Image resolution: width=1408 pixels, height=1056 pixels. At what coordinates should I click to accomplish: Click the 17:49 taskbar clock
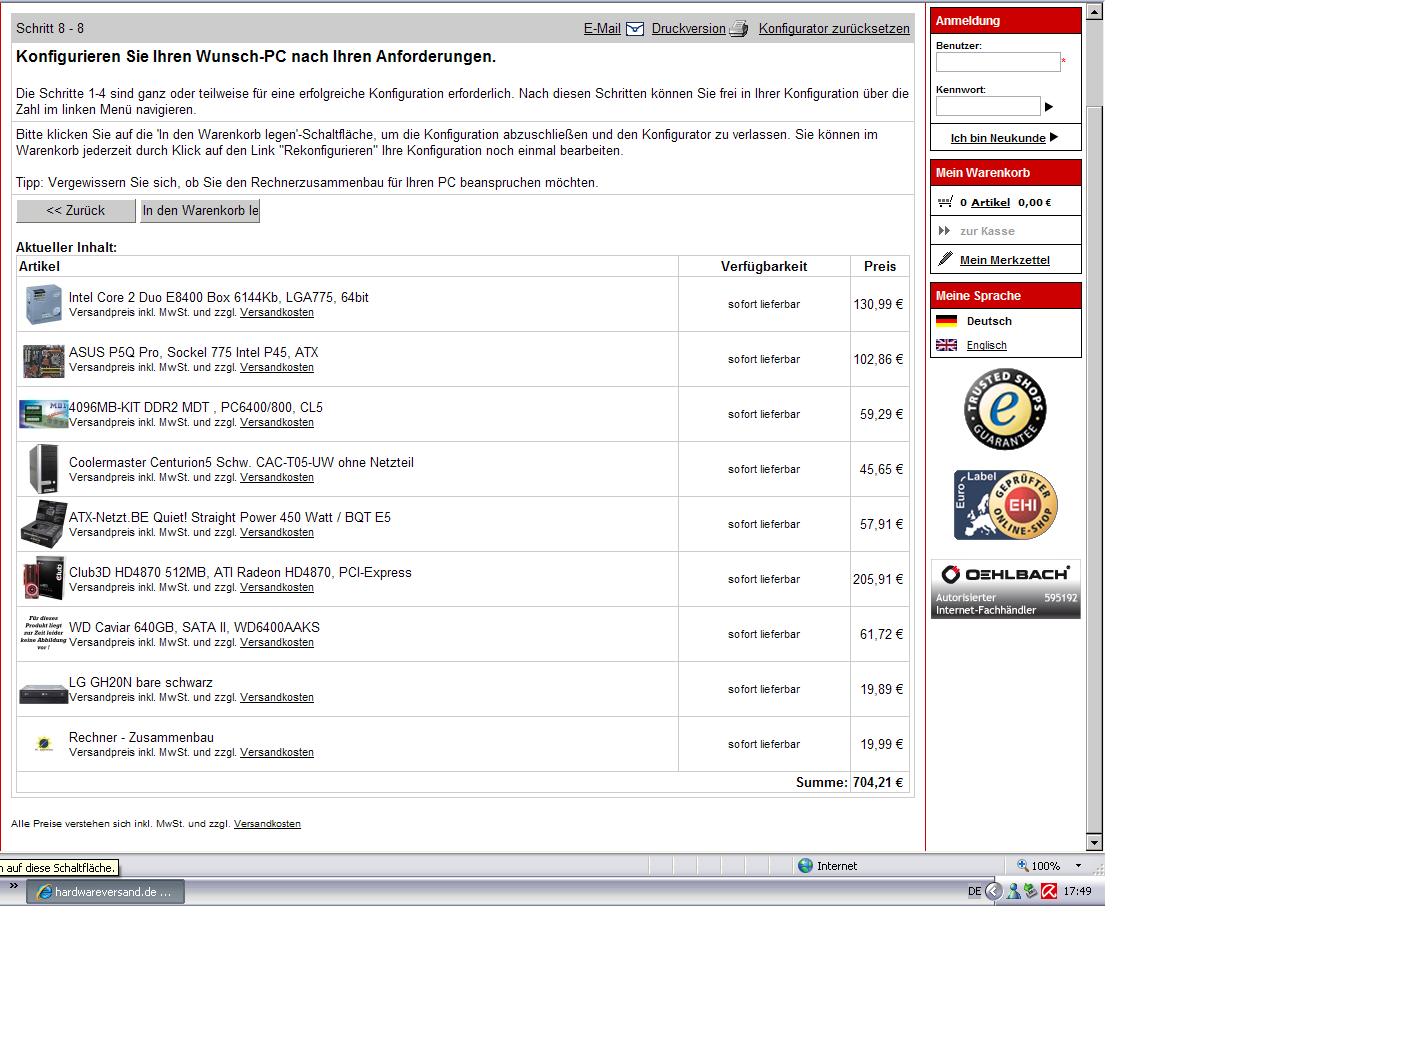(1077, 892)
